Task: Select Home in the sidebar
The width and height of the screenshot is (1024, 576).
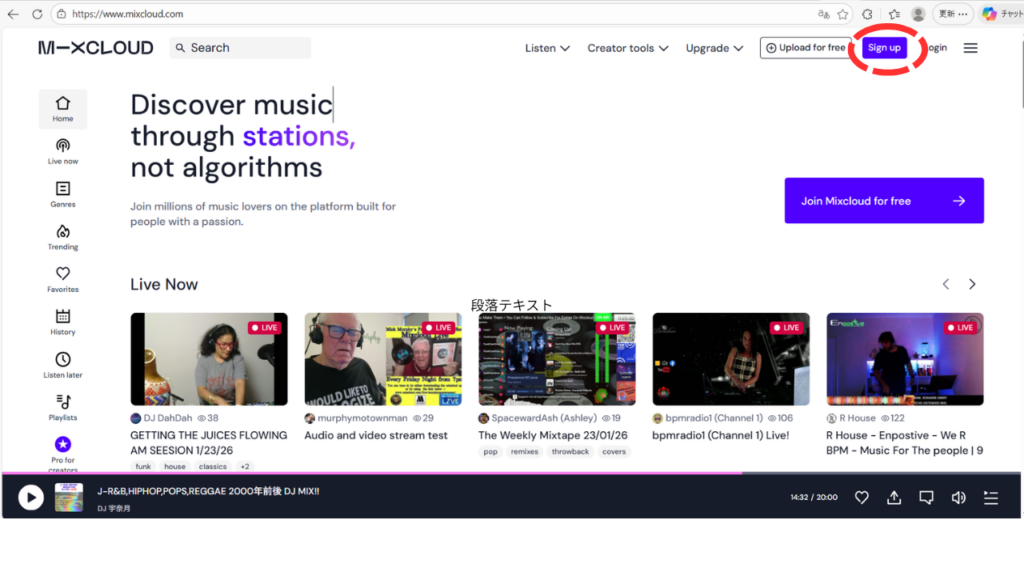Action: [63, 109]
